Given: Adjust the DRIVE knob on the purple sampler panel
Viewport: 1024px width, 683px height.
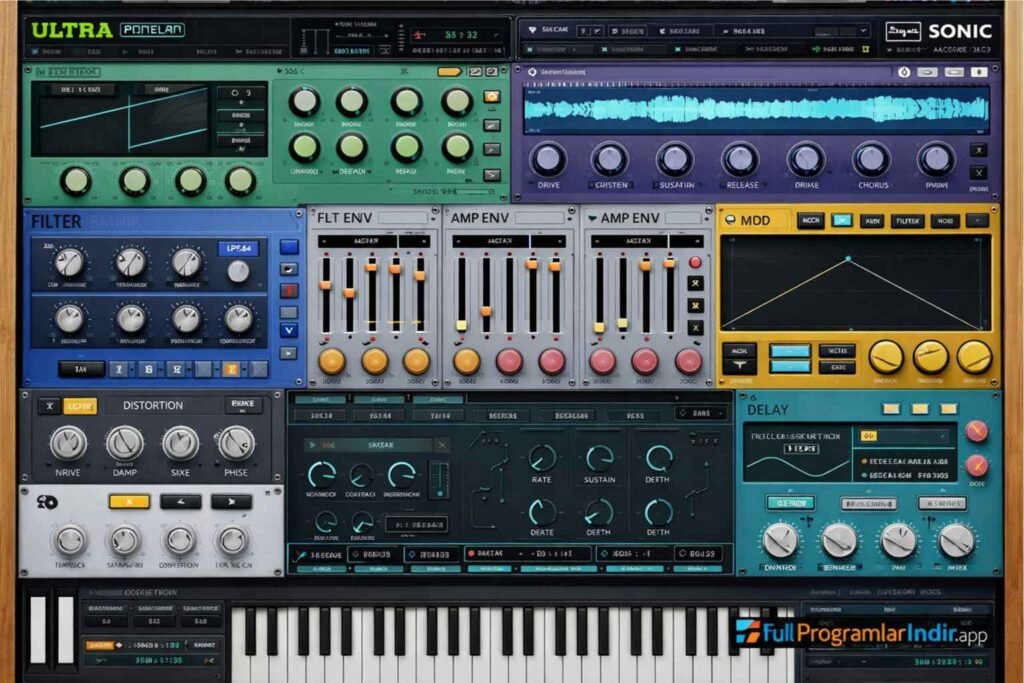Looking at the screenshot, I should [546, 160].
